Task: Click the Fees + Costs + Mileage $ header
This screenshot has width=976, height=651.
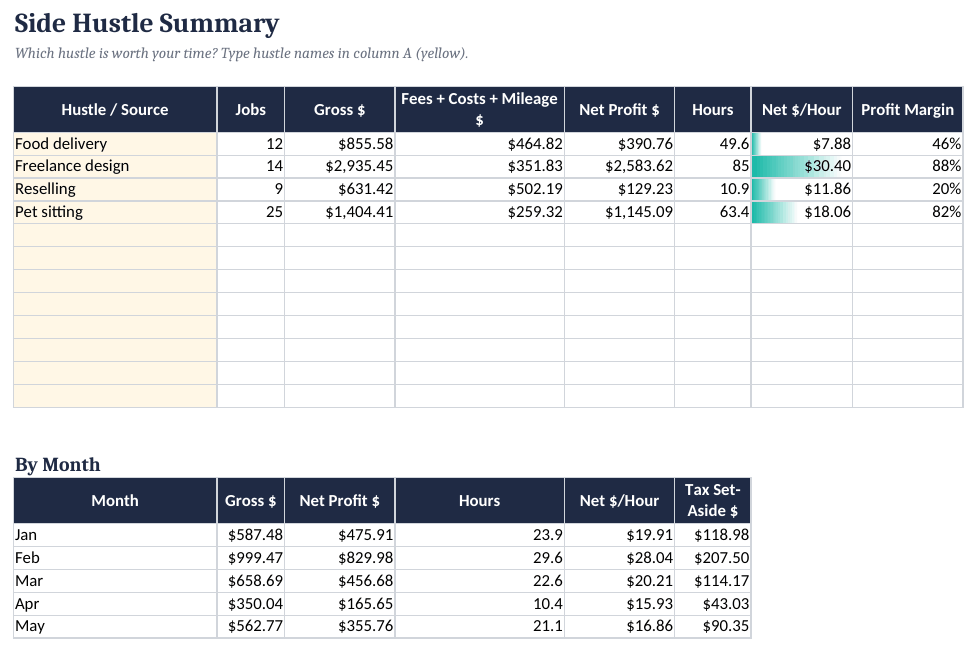Action: pyautogui.click(x=479, y=110)
